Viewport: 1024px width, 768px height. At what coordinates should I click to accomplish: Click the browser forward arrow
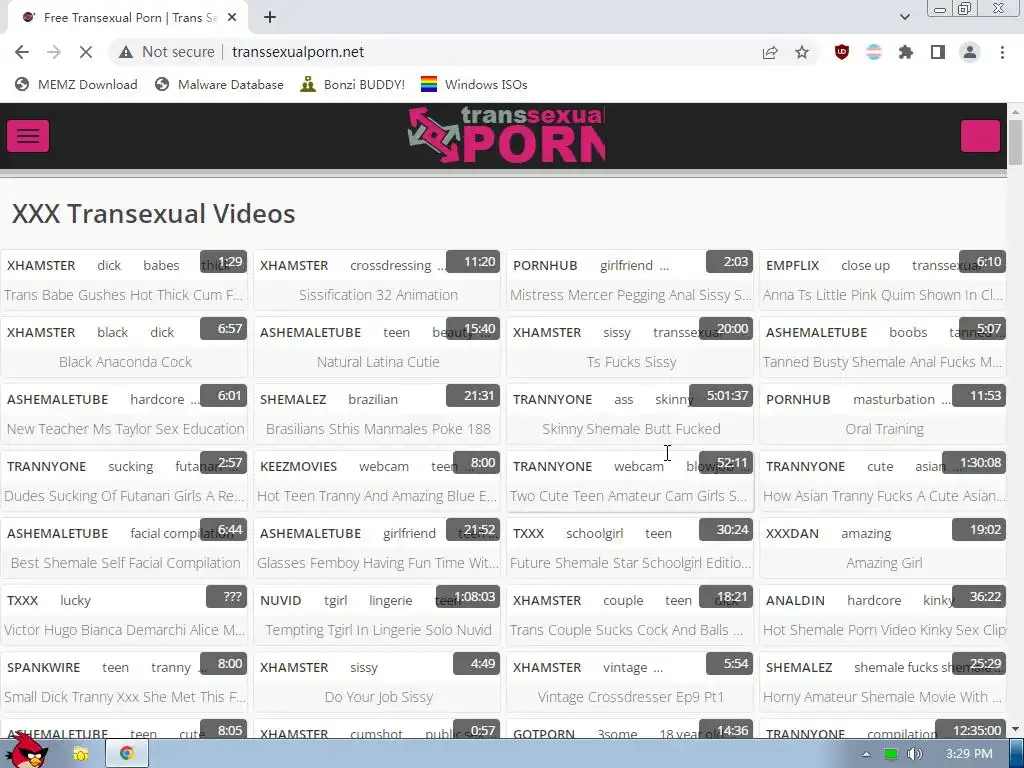point(54,52)
